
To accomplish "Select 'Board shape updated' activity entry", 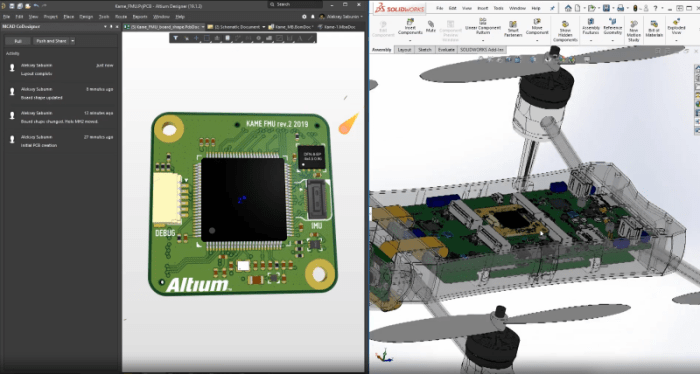I will [60, 93].
